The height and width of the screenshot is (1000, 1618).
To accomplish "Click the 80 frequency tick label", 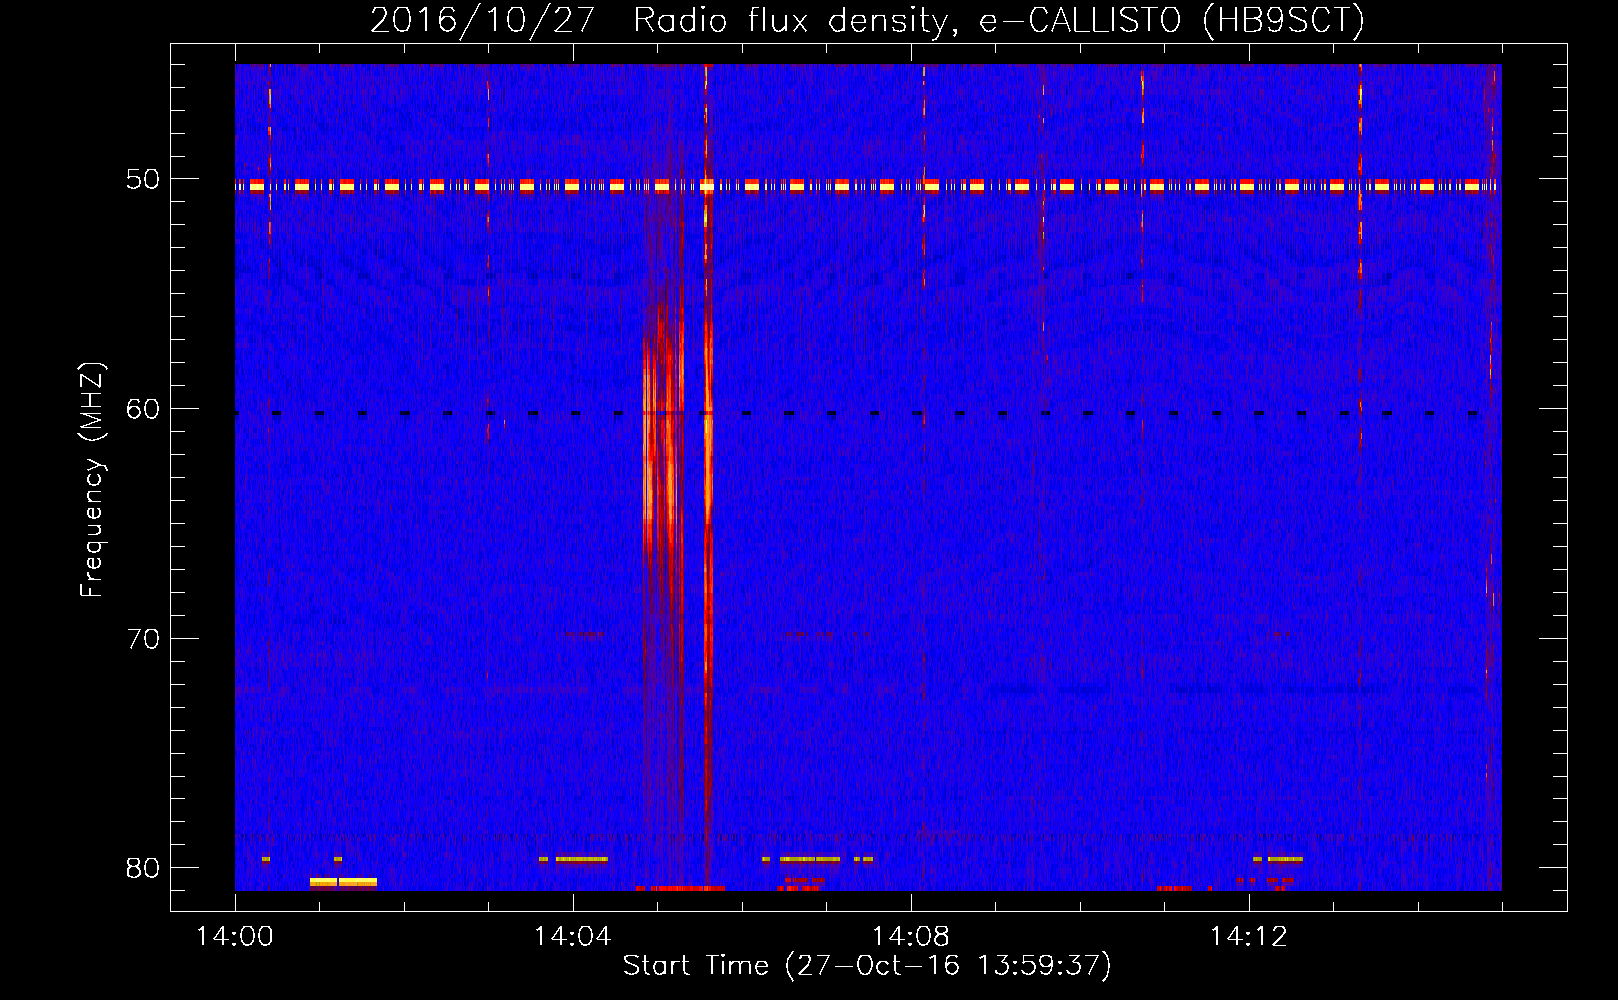I will pos(143,868).
